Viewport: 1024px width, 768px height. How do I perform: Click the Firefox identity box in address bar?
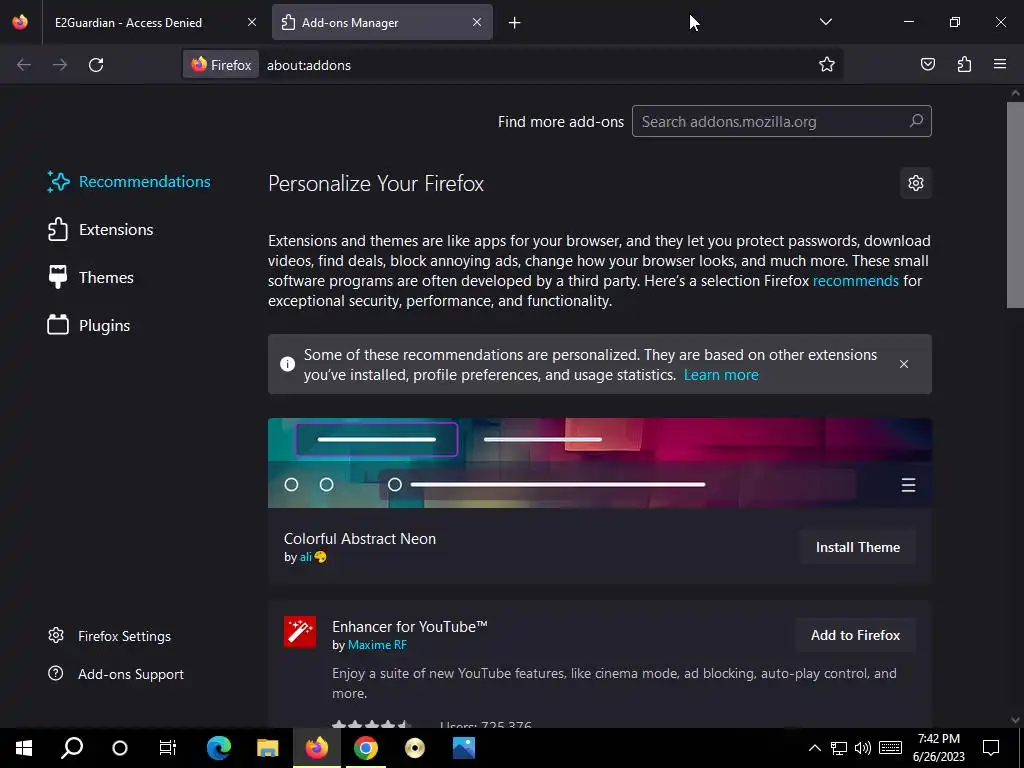(221, 65)
